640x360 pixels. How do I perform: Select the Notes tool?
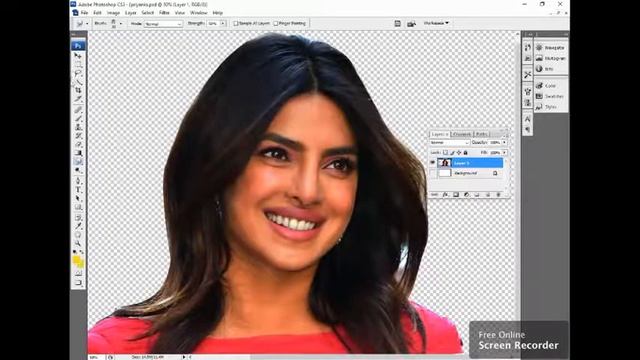78,217
